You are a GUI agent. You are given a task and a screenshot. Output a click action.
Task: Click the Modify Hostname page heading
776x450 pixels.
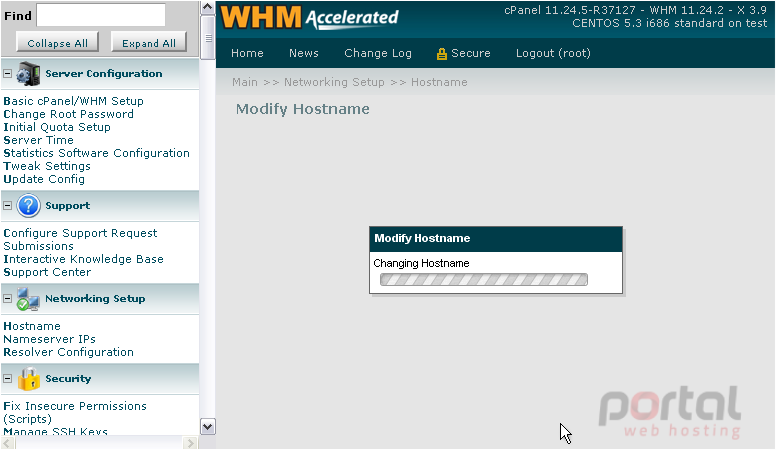point(302,109)
